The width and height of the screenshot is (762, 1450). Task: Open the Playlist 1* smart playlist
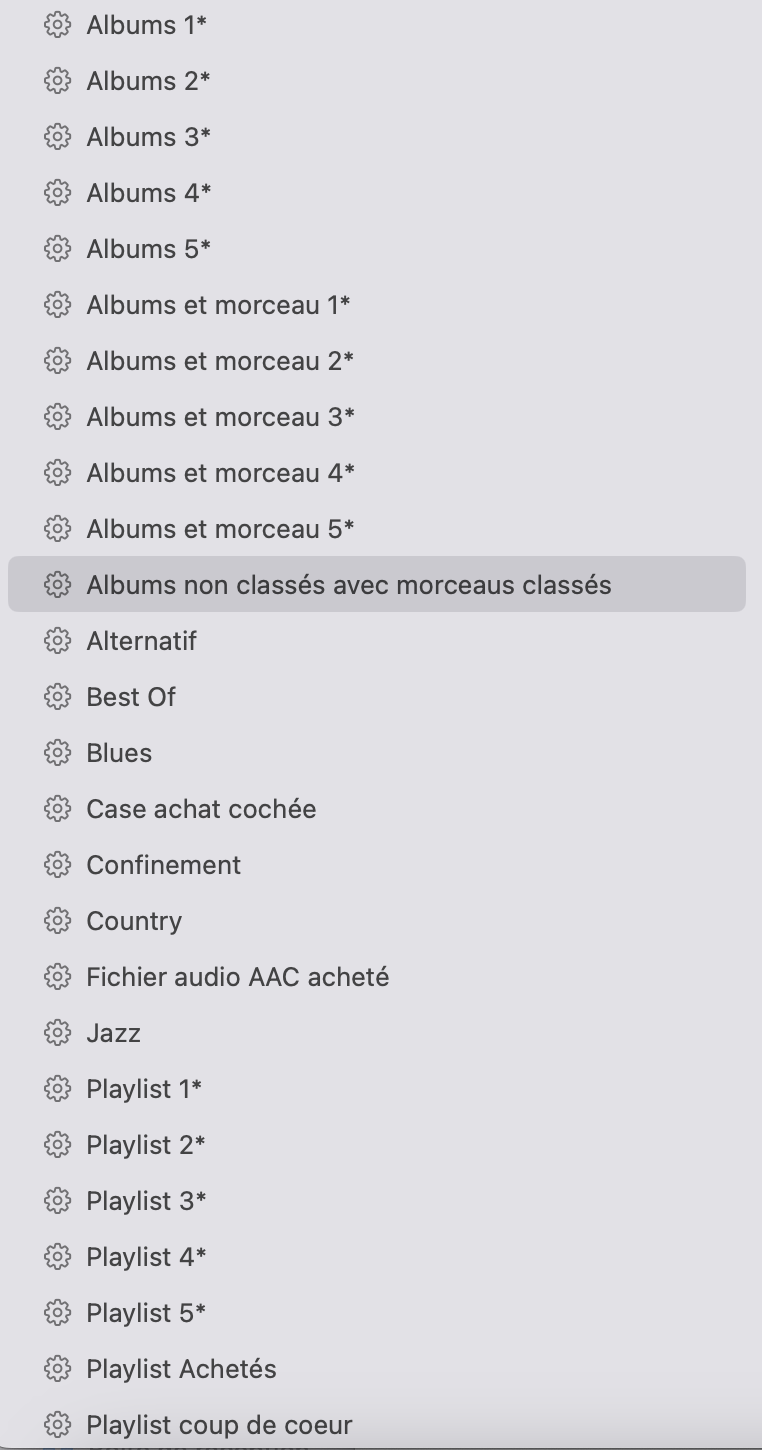pos(144,1089)
